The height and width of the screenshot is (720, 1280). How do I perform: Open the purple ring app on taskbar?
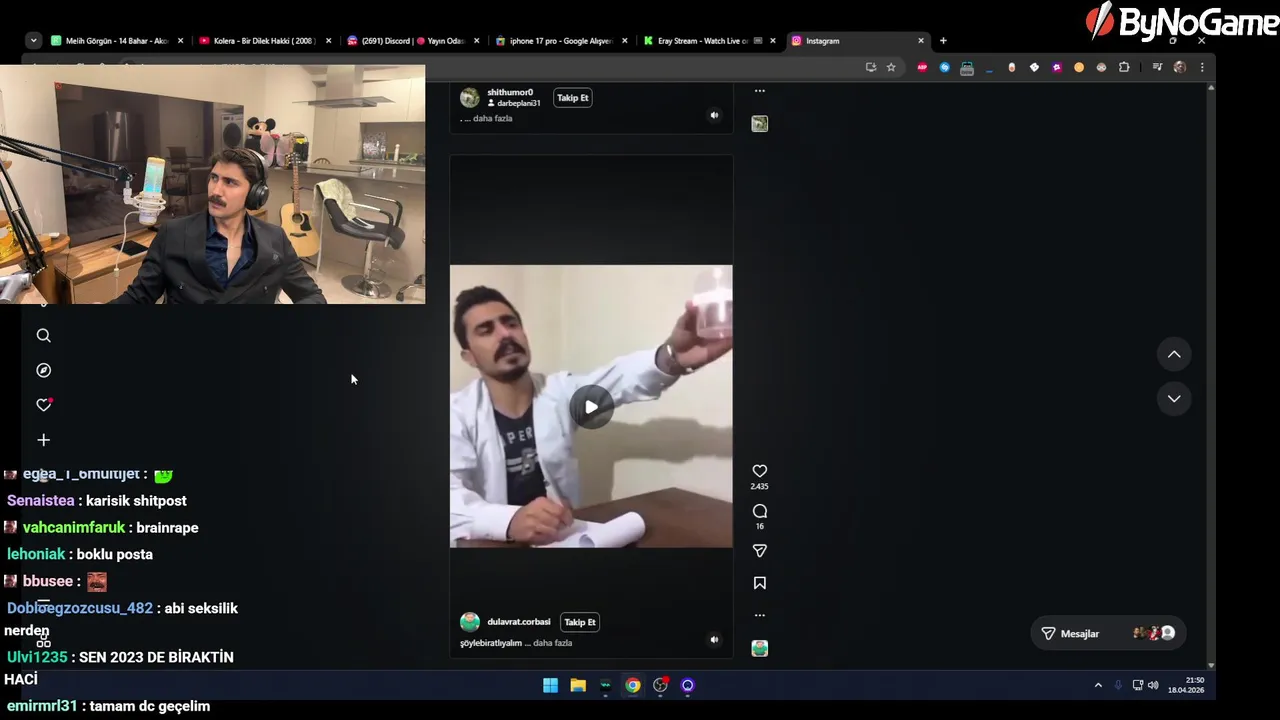[688, 685]
